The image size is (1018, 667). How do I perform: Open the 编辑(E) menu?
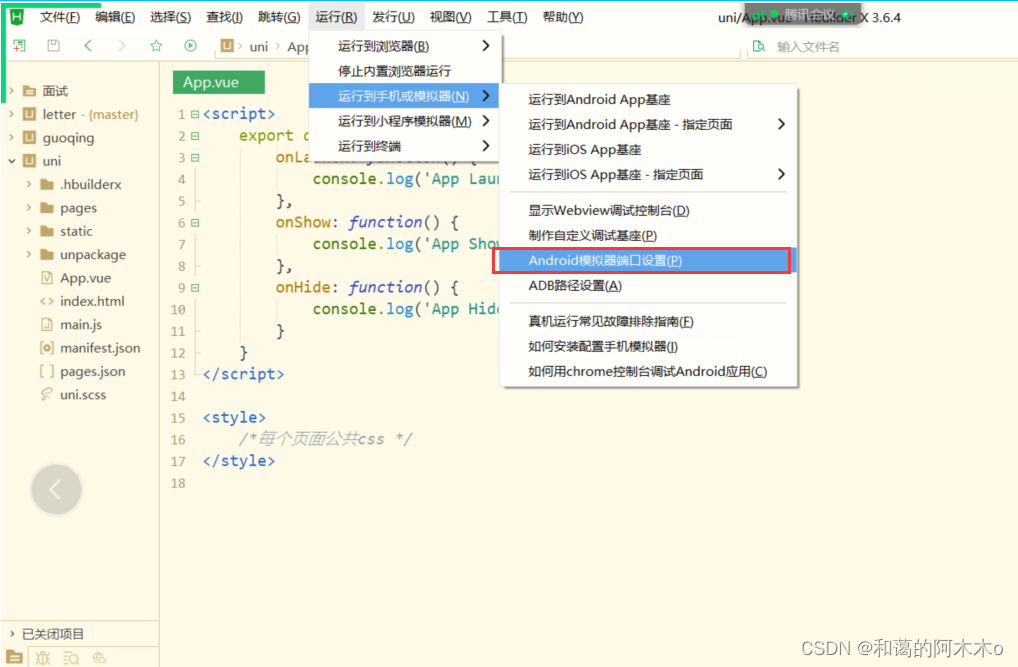(115, 17)
